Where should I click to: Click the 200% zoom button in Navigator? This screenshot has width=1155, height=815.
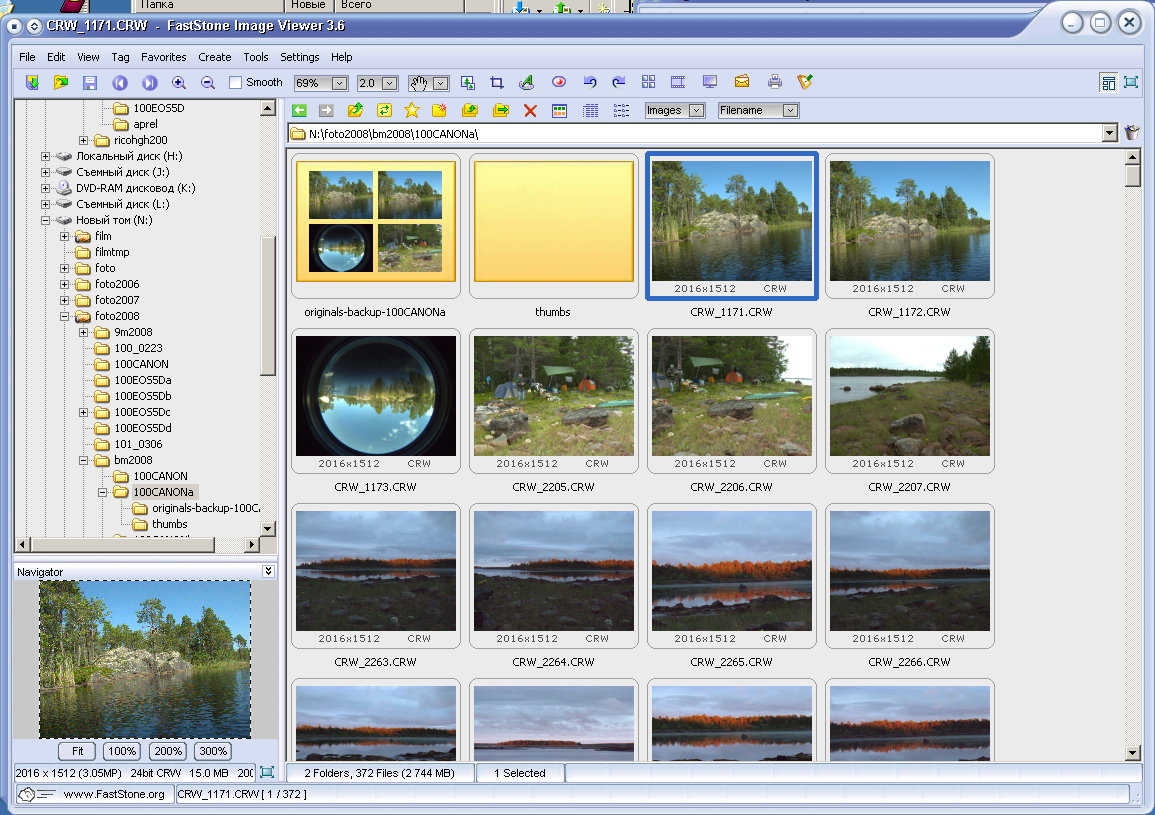click(168, 751)
